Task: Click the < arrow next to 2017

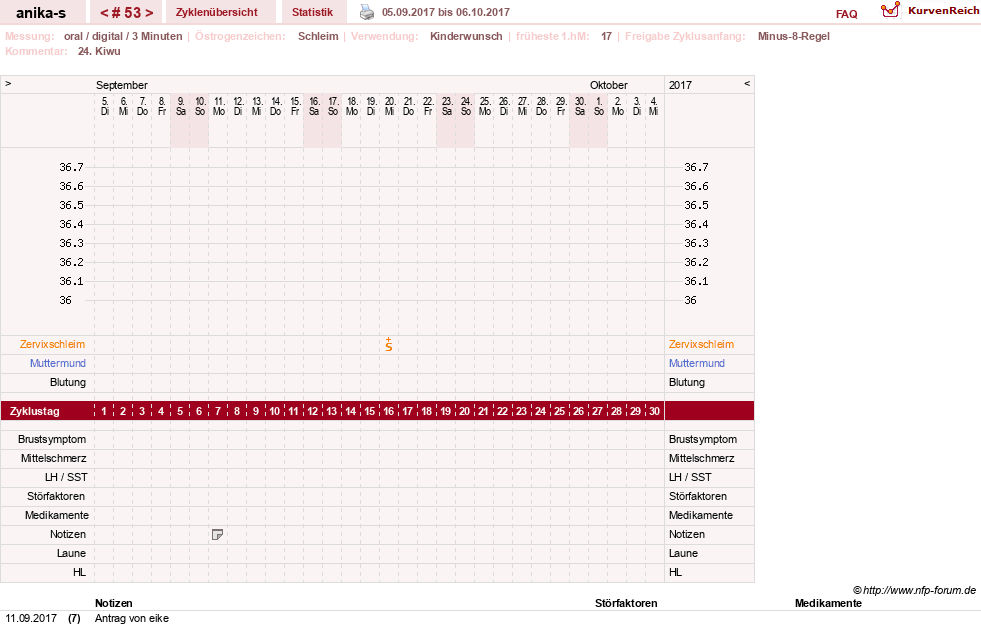Action: (746, 83)
